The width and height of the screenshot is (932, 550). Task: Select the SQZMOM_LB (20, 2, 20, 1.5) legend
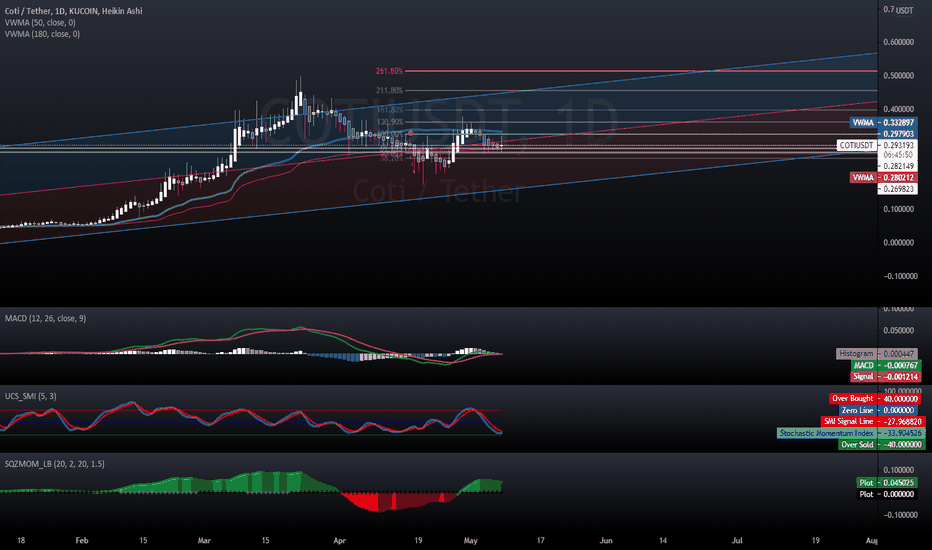pyautogui.click(x=55, y=464)
